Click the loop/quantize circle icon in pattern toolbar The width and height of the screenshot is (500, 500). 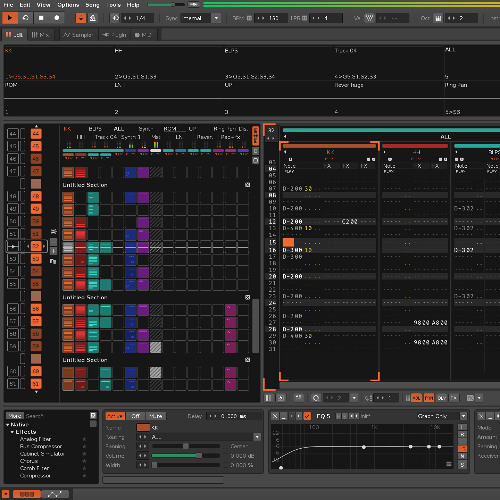(x=316, y=398)
